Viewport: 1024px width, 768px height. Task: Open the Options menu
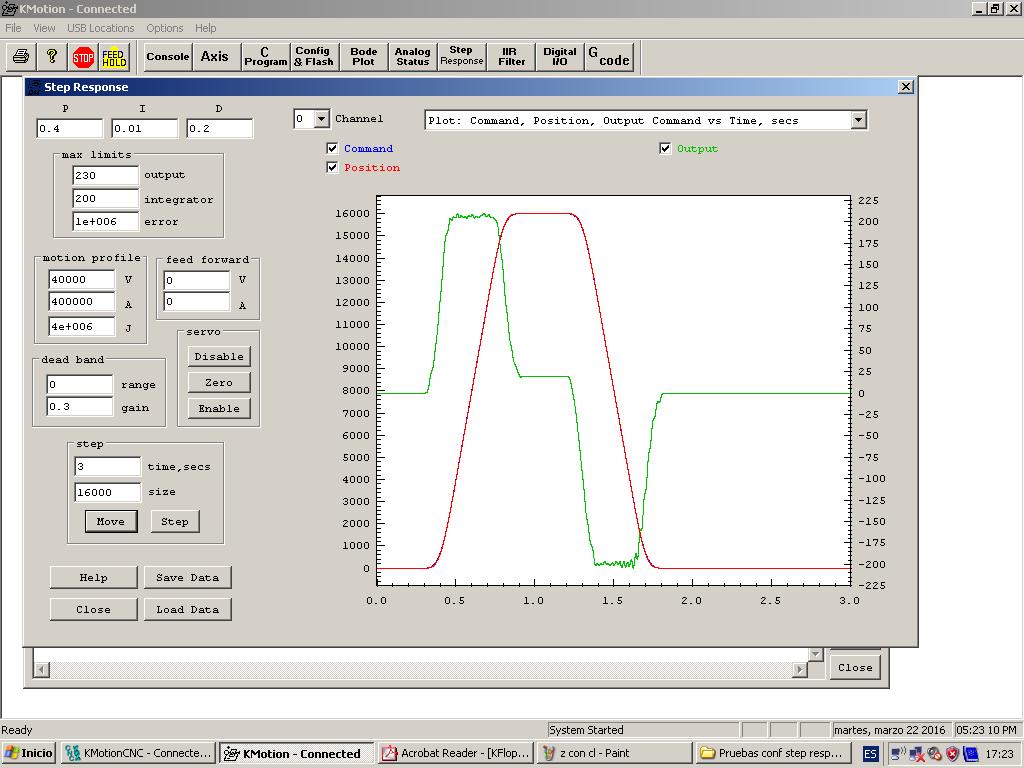165,28
